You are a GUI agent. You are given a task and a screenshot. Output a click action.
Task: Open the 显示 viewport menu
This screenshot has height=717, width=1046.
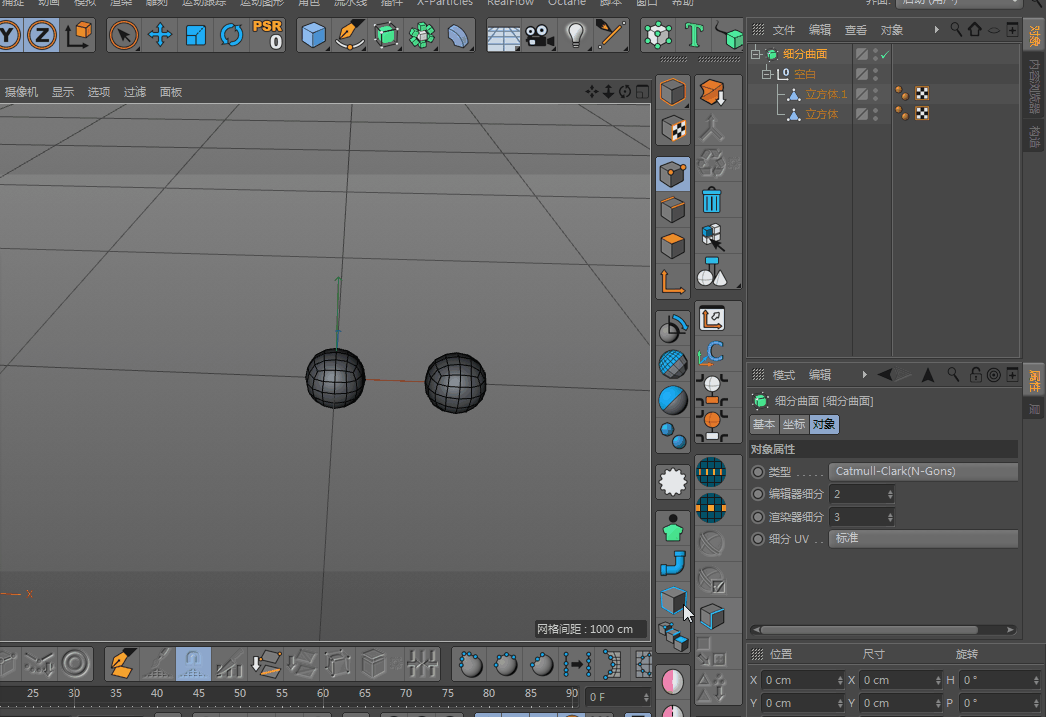point(63,92)
